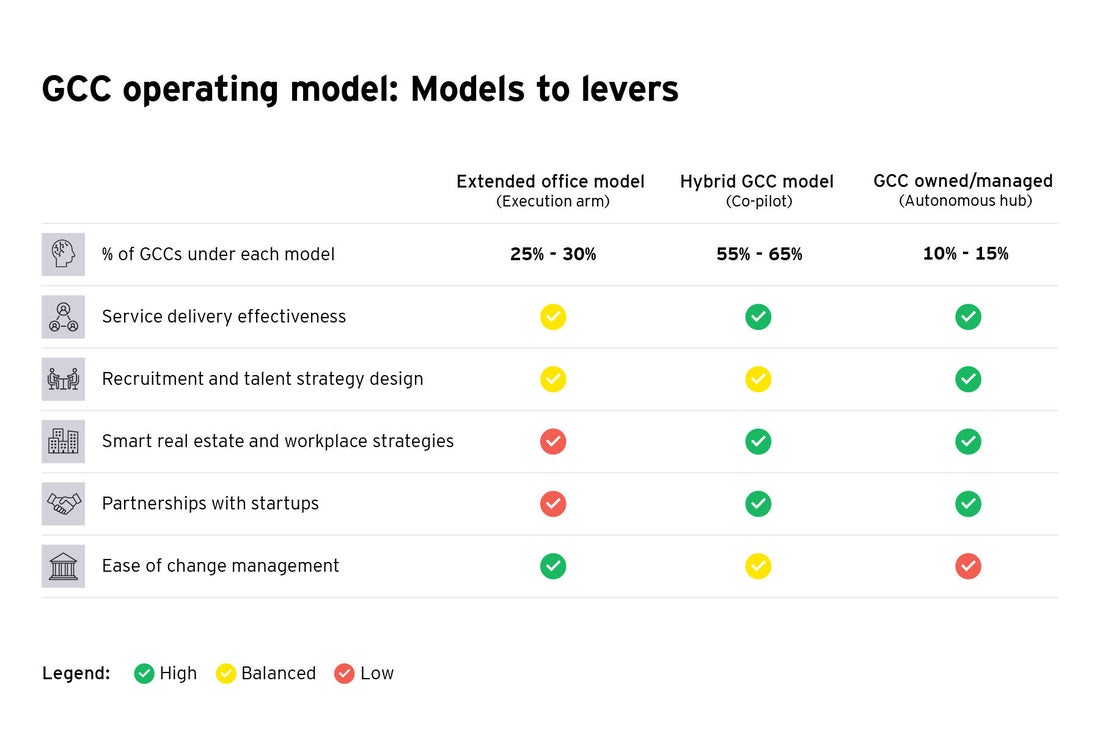This screenshot has width=1100, height=733.
Task: Click the green check for Extended office change management
Action: (553, 566)
